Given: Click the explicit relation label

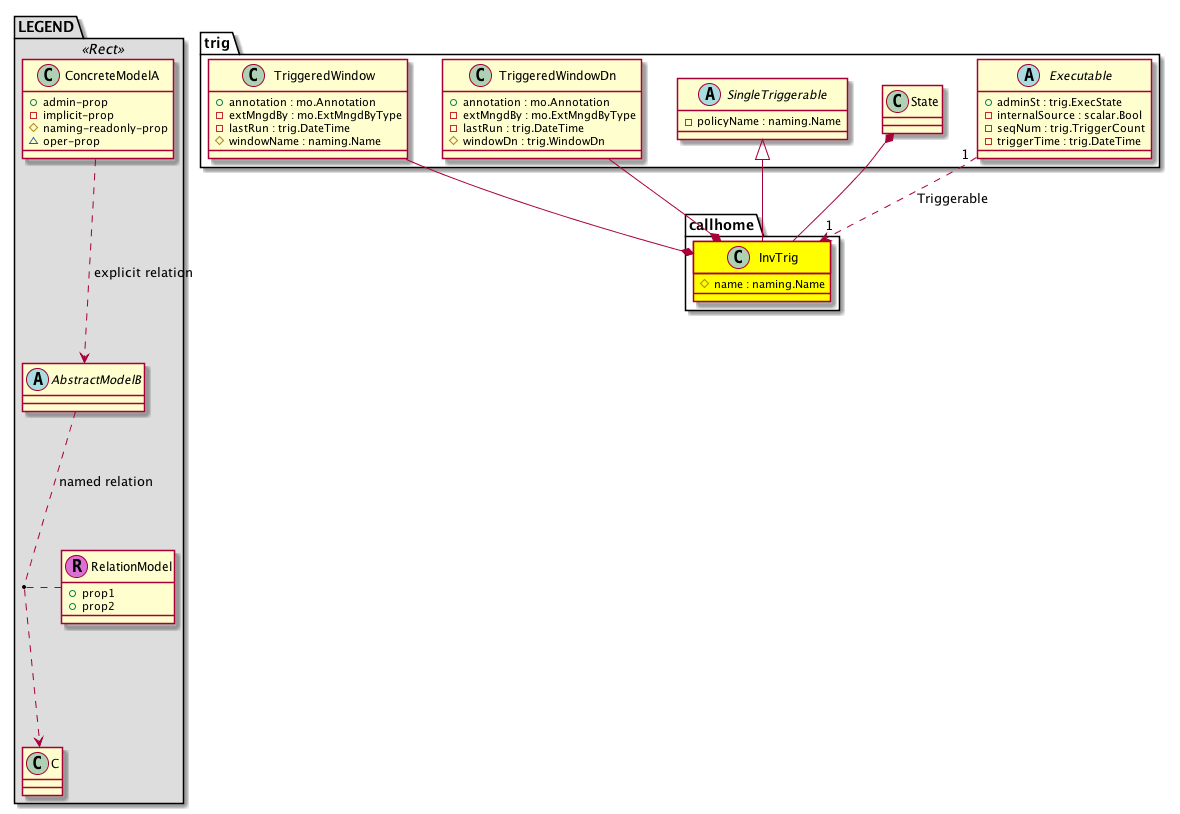Looking at the screenshot, I should click(x=143, y=273).
